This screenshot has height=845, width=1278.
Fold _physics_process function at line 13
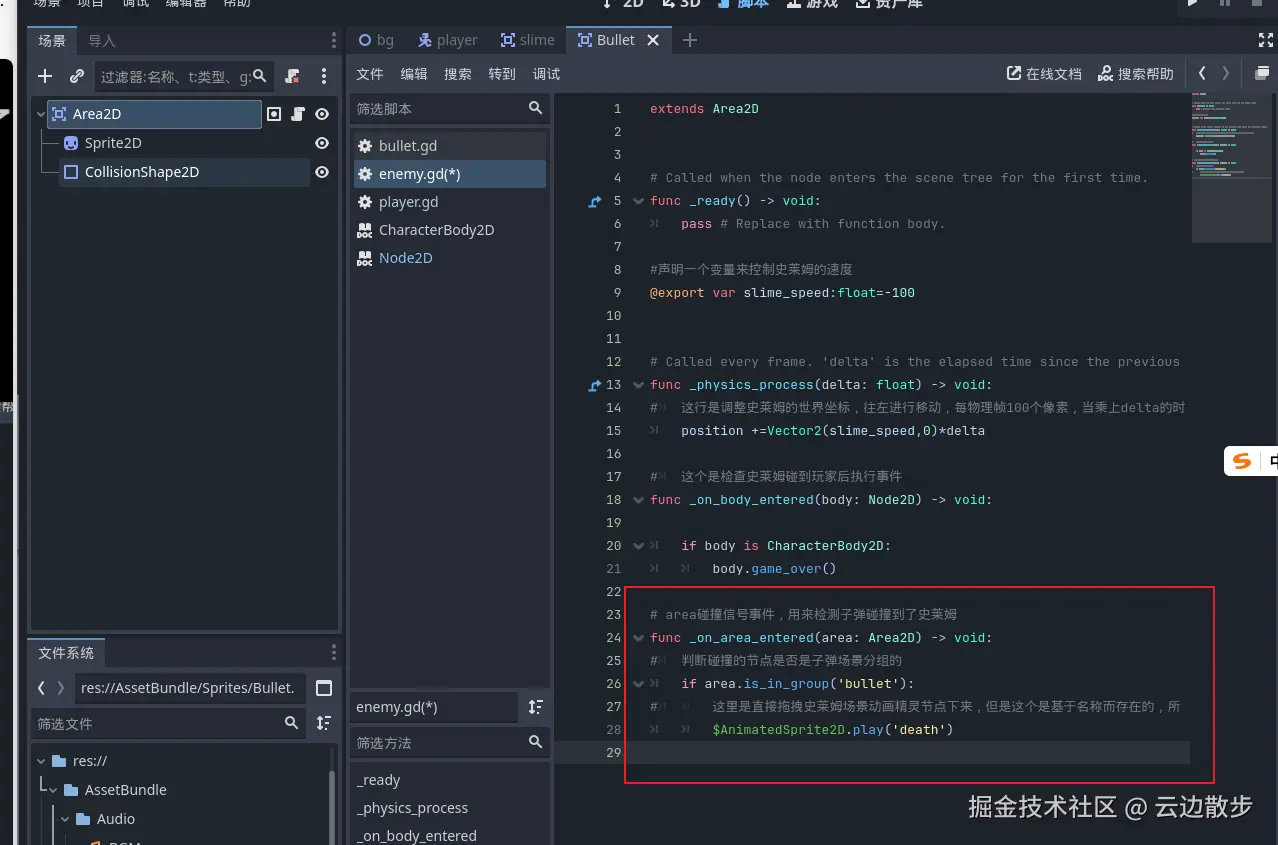[638, 385]
